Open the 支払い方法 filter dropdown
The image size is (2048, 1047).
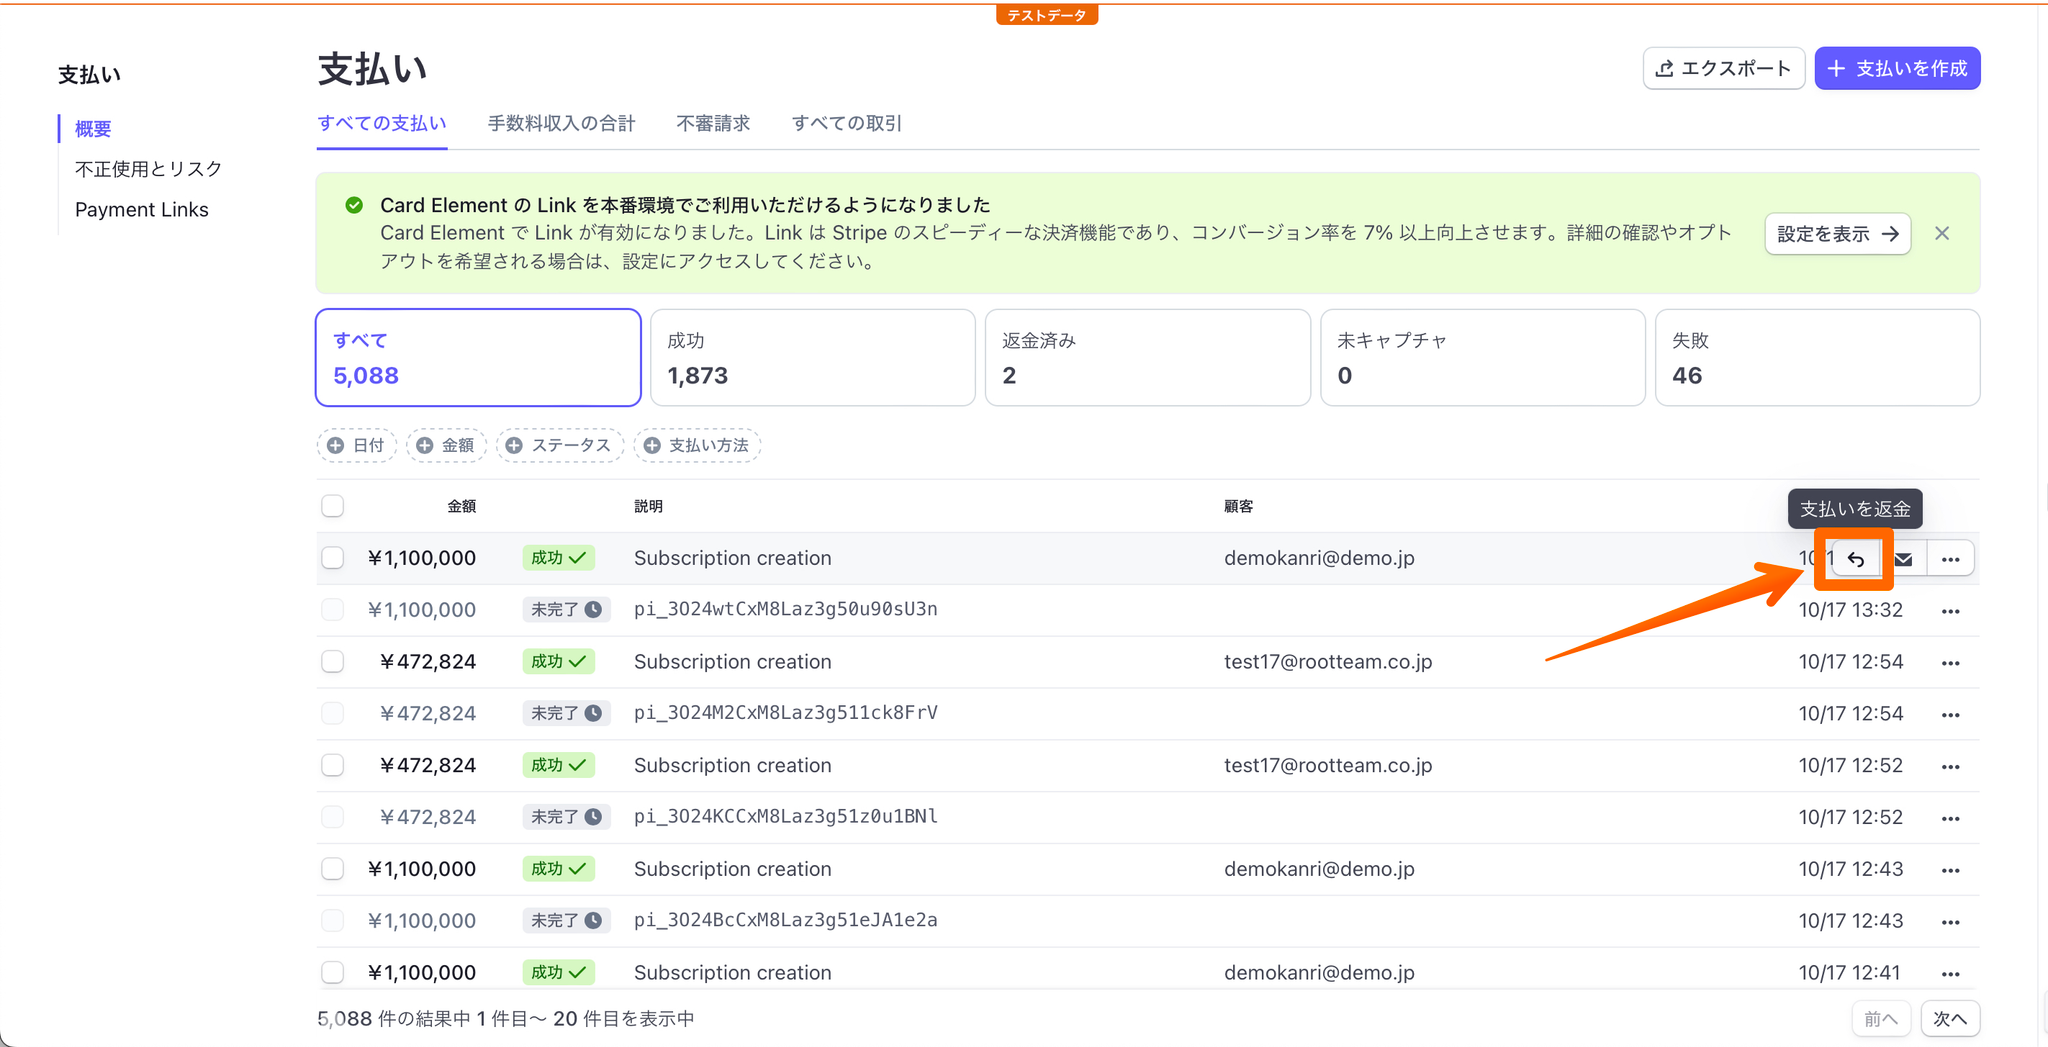click(697, 445)
